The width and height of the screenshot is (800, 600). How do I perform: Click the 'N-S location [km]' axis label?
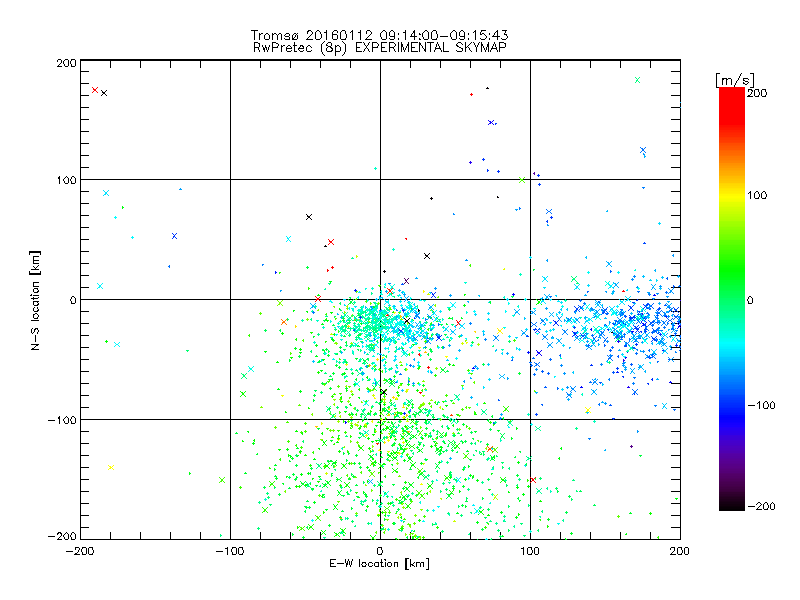tap(35, 300)
